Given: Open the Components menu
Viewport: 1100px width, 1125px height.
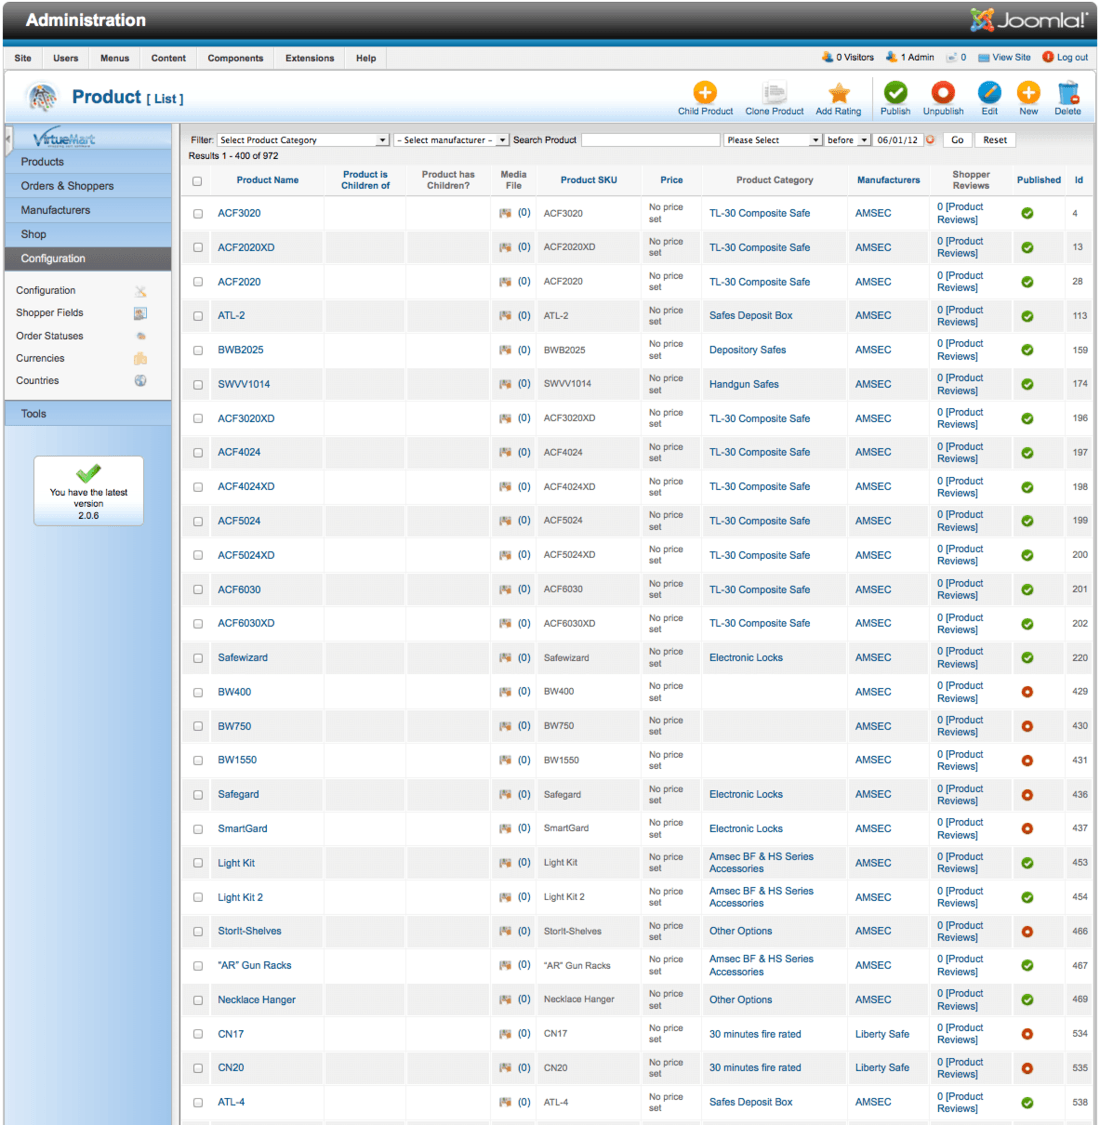Looking at the screenshot, I should click(x=235, y=58).
